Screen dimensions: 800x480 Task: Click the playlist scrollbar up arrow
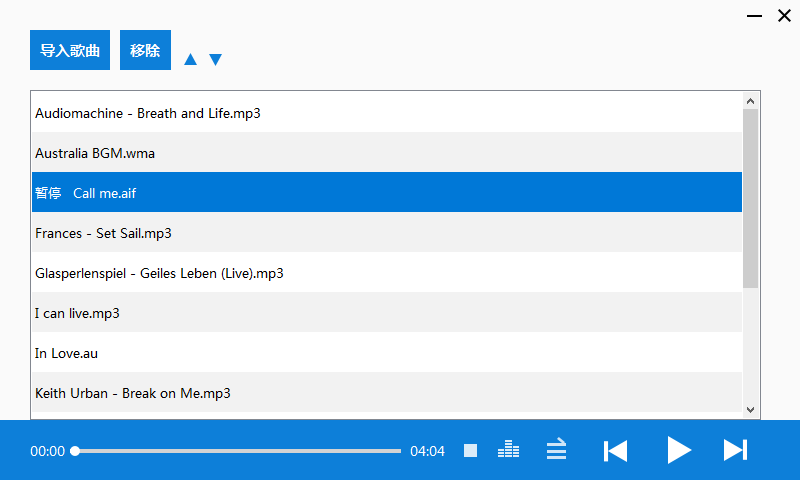click(750, 101)
